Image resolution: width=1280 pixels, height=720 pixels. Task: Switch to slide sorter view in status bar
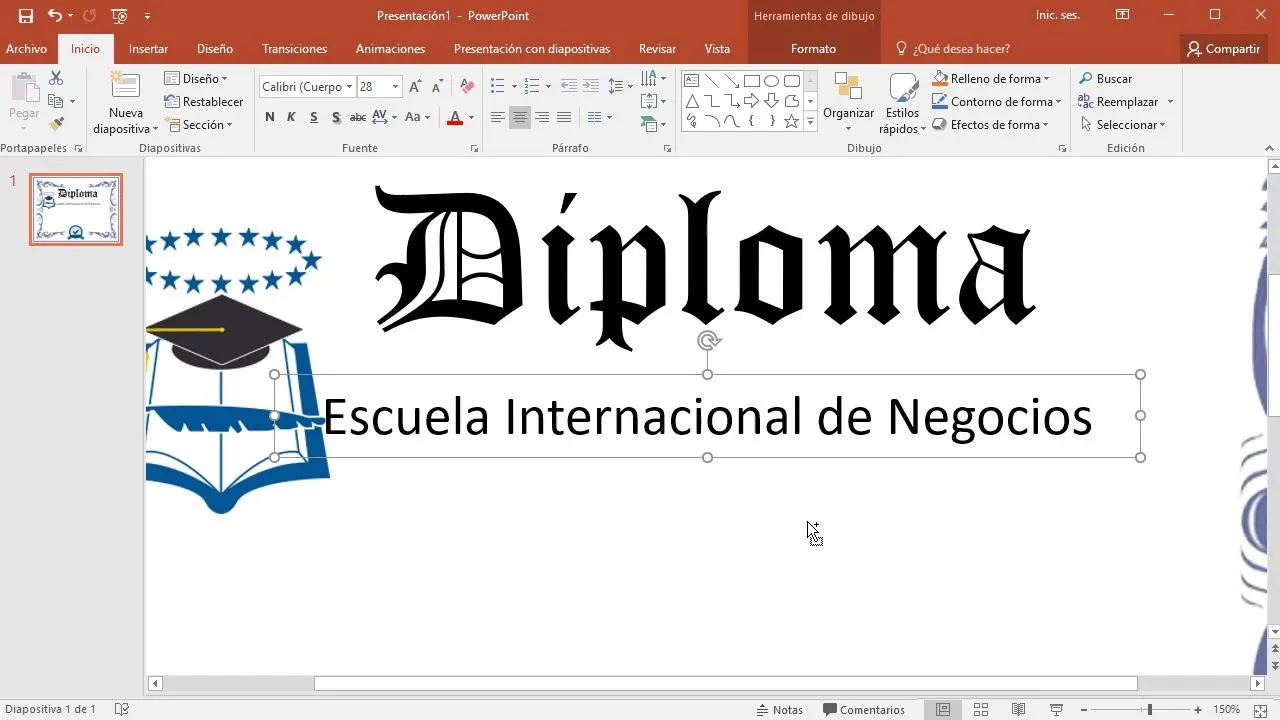pyautogui.click(x=981, y=709)
